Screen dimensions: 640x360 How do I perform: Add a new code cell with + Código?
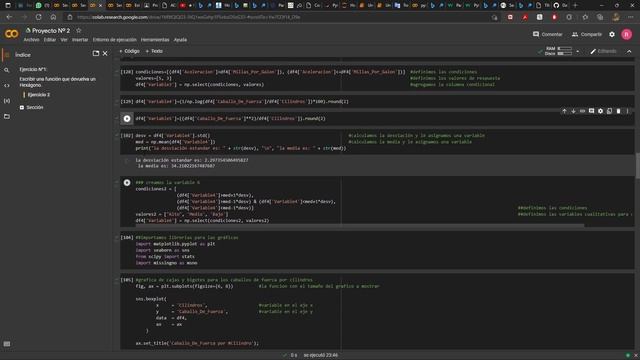(x=129, y=51)
